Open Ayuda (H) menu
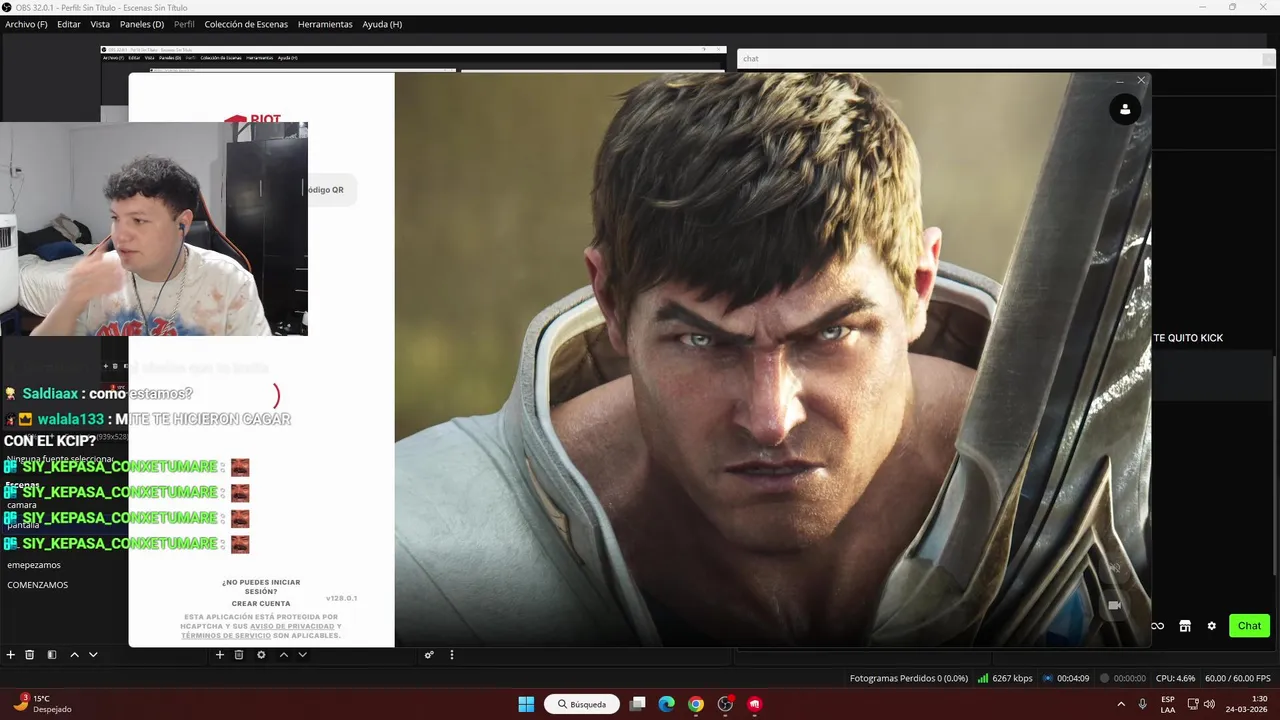Image resolution: width=1280 pixels, height=720 pixels. 382,24
